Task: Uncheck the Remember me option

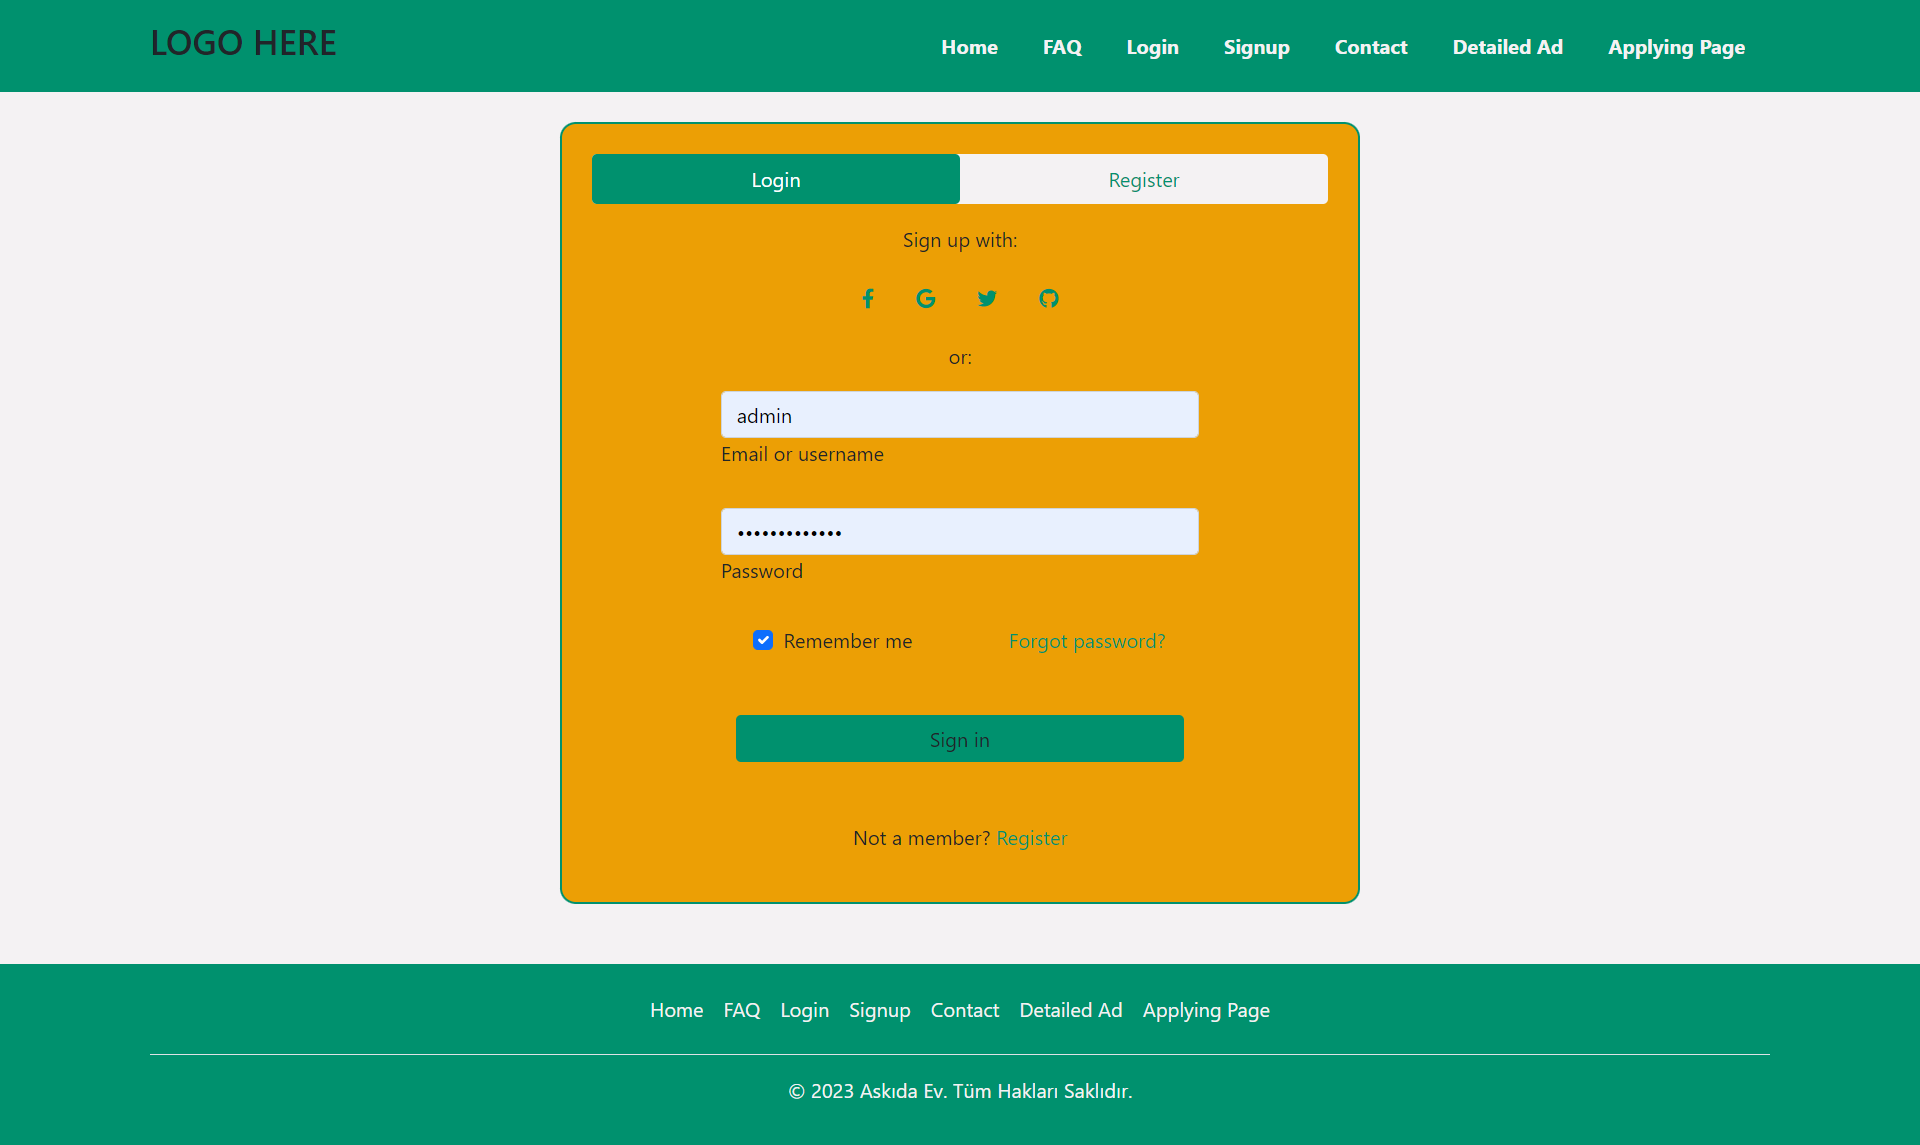Action: (763, 640)
